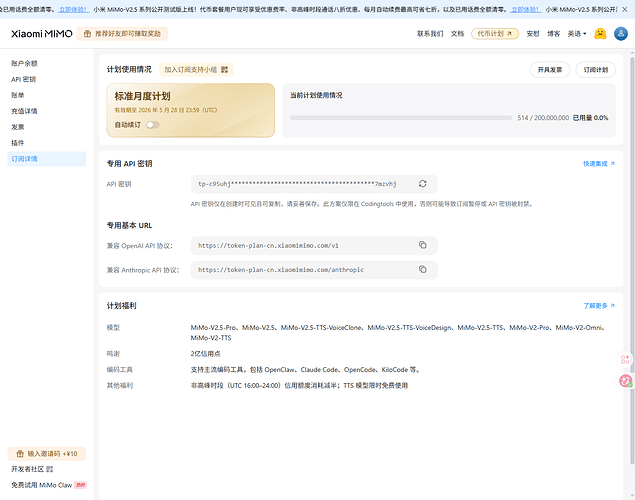Viewport: 635px width, 500px height.
Task: Click the 安慰 header link
Action: 533,34
